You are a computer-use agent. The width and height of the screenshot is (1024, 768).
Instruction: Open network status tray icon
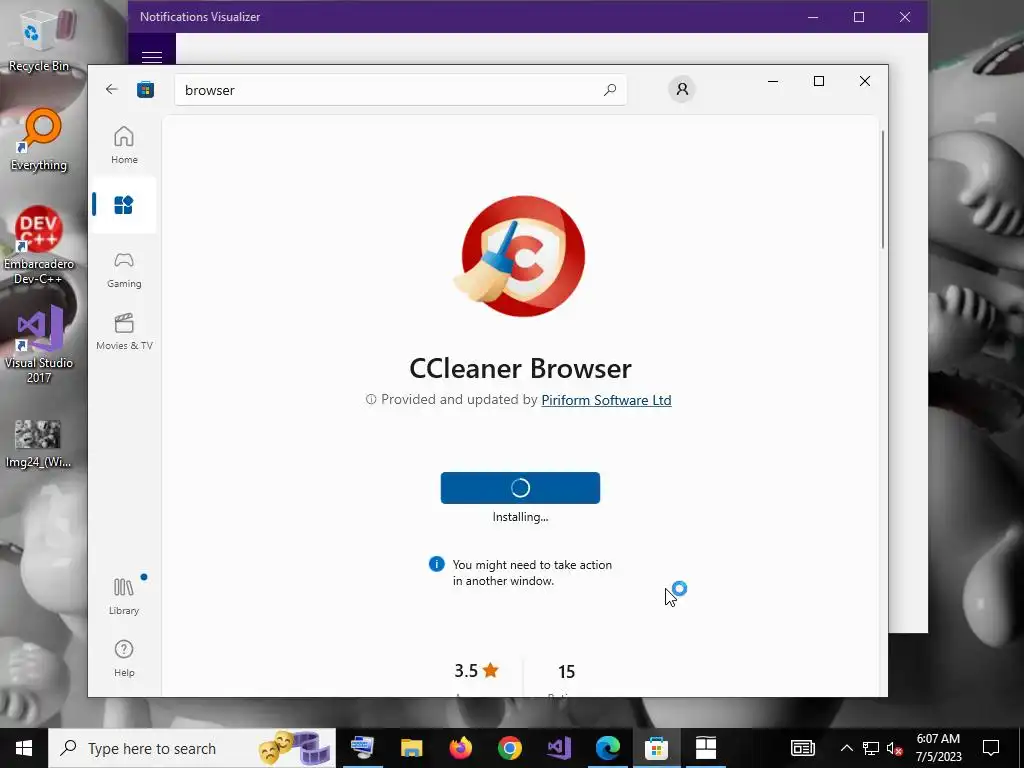click(871, 748)
